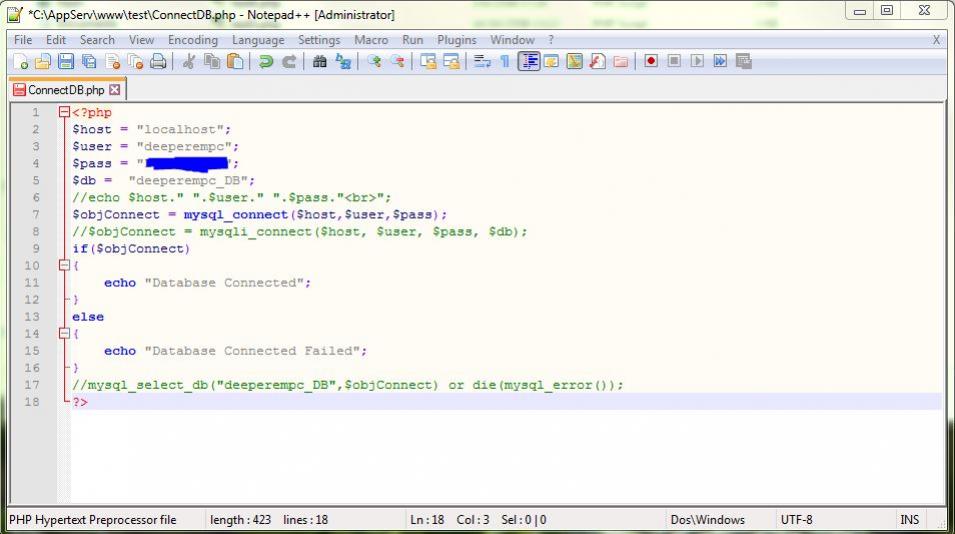Open the Run menu
Screen dimensions: 955x534
click(x=412, y=40)
